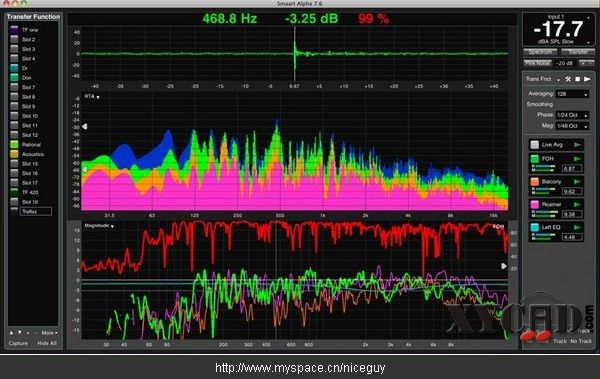Activate the Balcony measurement play arrow
The image size is (600, 379).
coord(577,181)
